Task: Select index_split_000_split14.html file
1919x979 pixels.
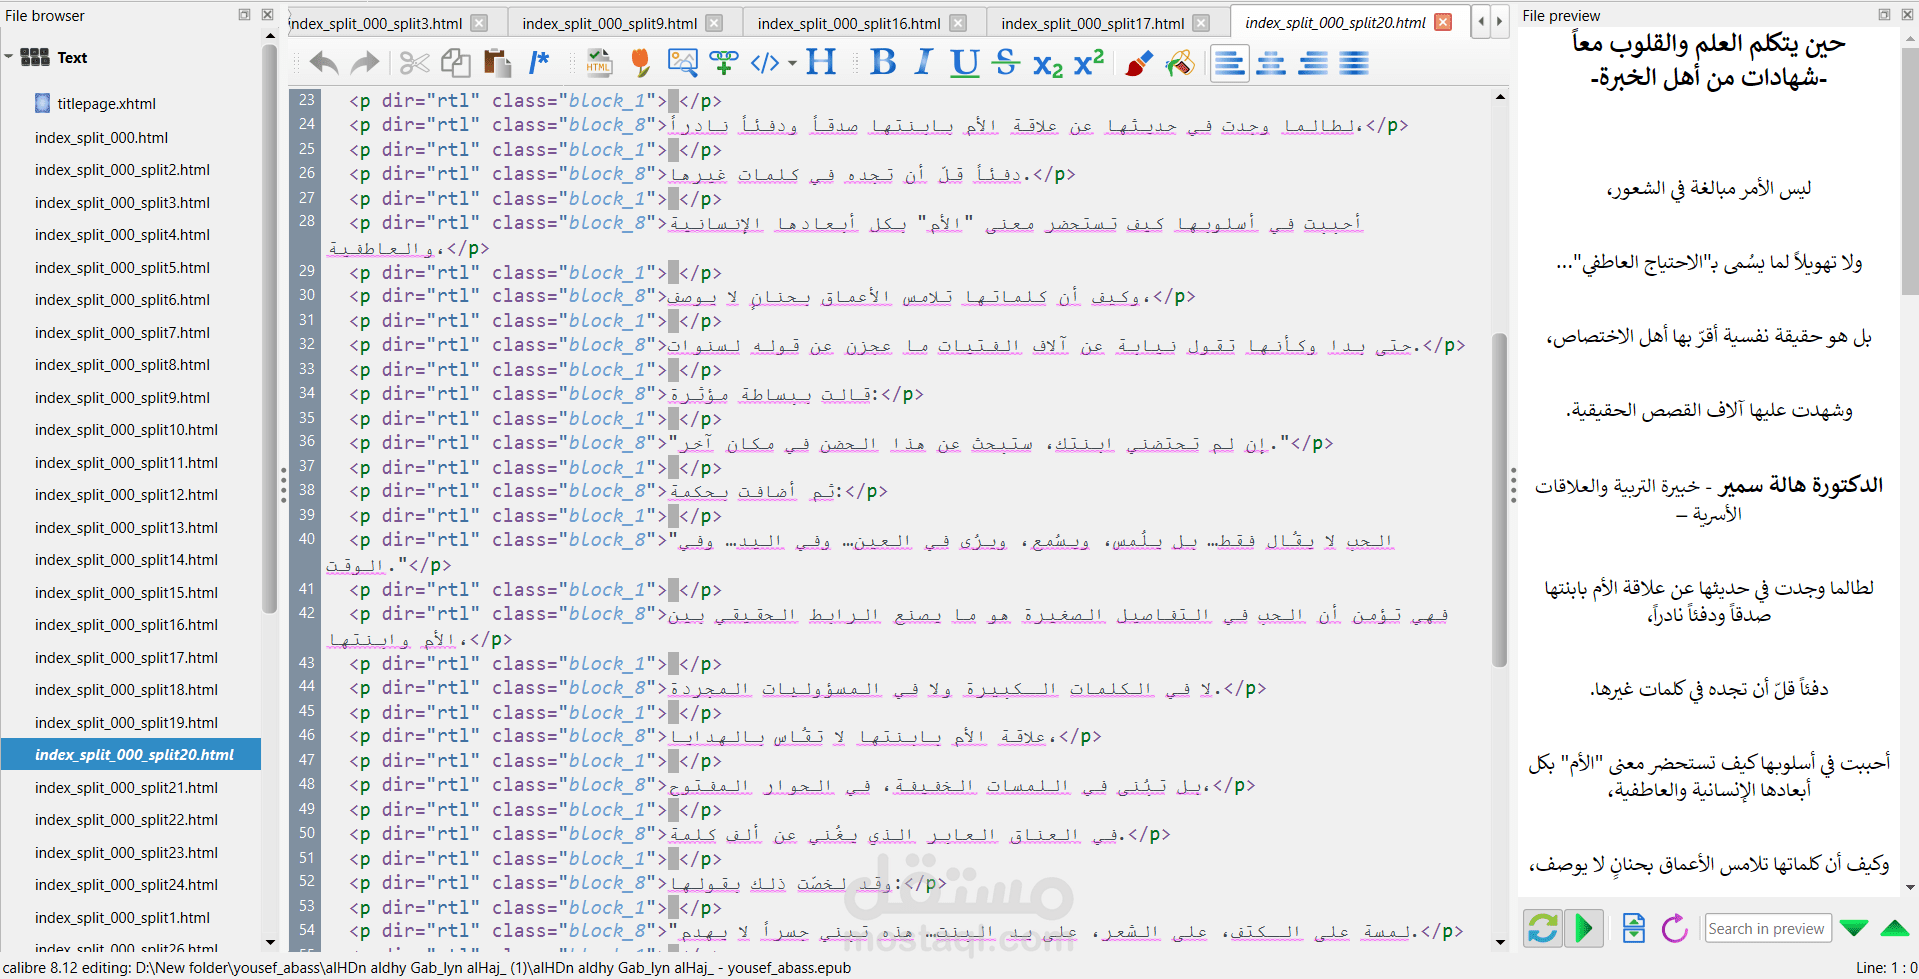Action: pyautogui.click(x=126, y=560)
